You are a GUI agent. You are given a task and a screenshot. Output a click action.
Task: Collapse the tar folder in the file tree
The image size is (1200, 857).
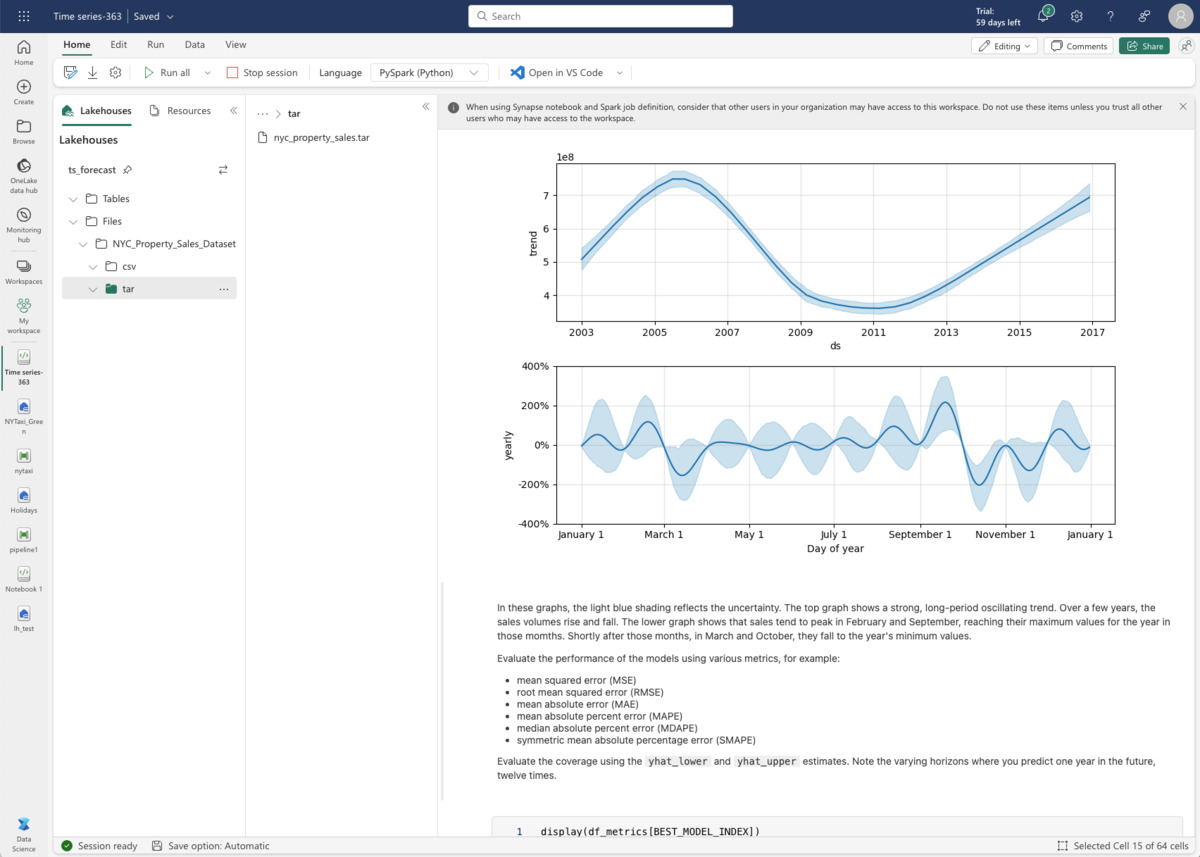[93, 288]
